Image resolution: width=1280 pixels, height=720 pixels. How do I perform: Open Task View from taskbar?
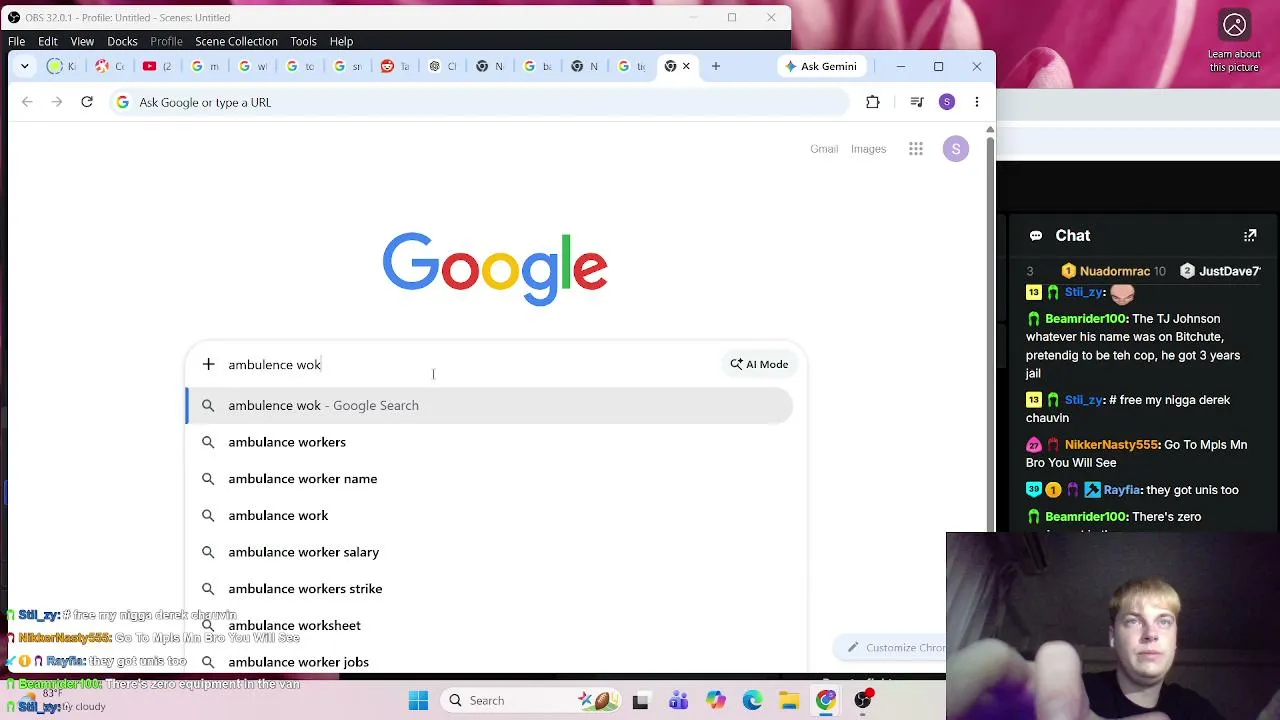pyautogui.click(x=640, y=701)
